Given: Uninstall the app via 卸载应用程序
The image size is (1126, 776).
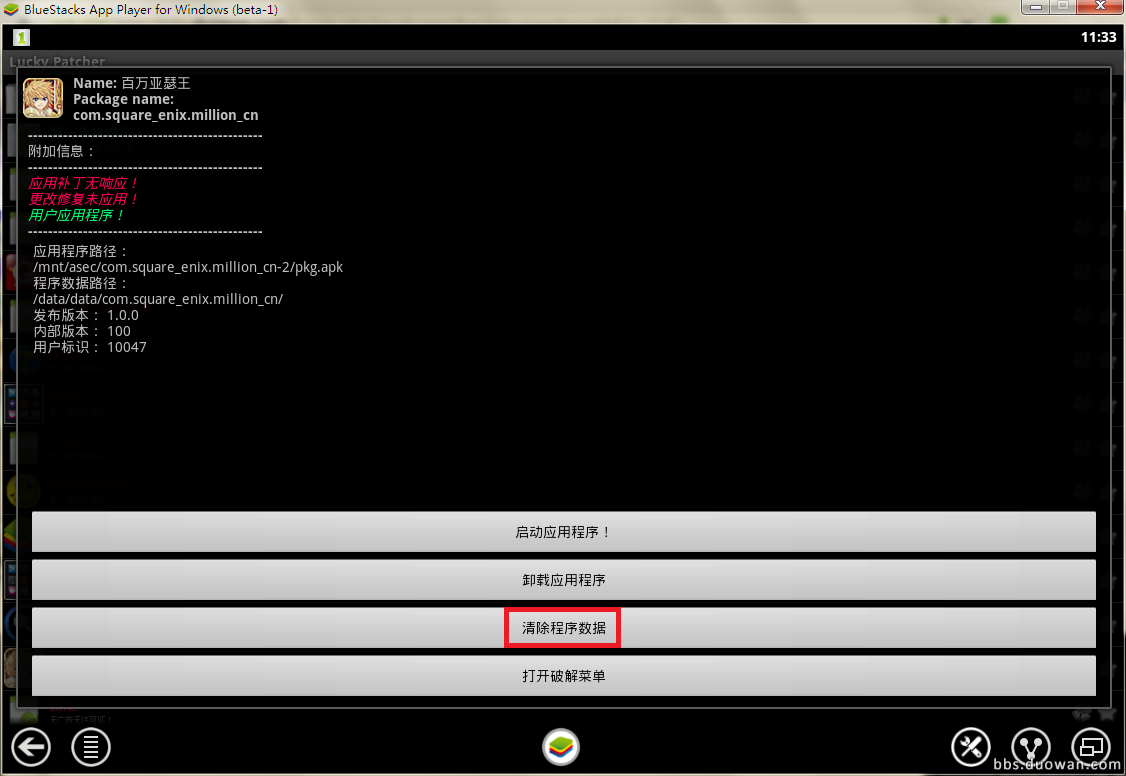Looking at the screenshot, I should (x=564, y=580).
